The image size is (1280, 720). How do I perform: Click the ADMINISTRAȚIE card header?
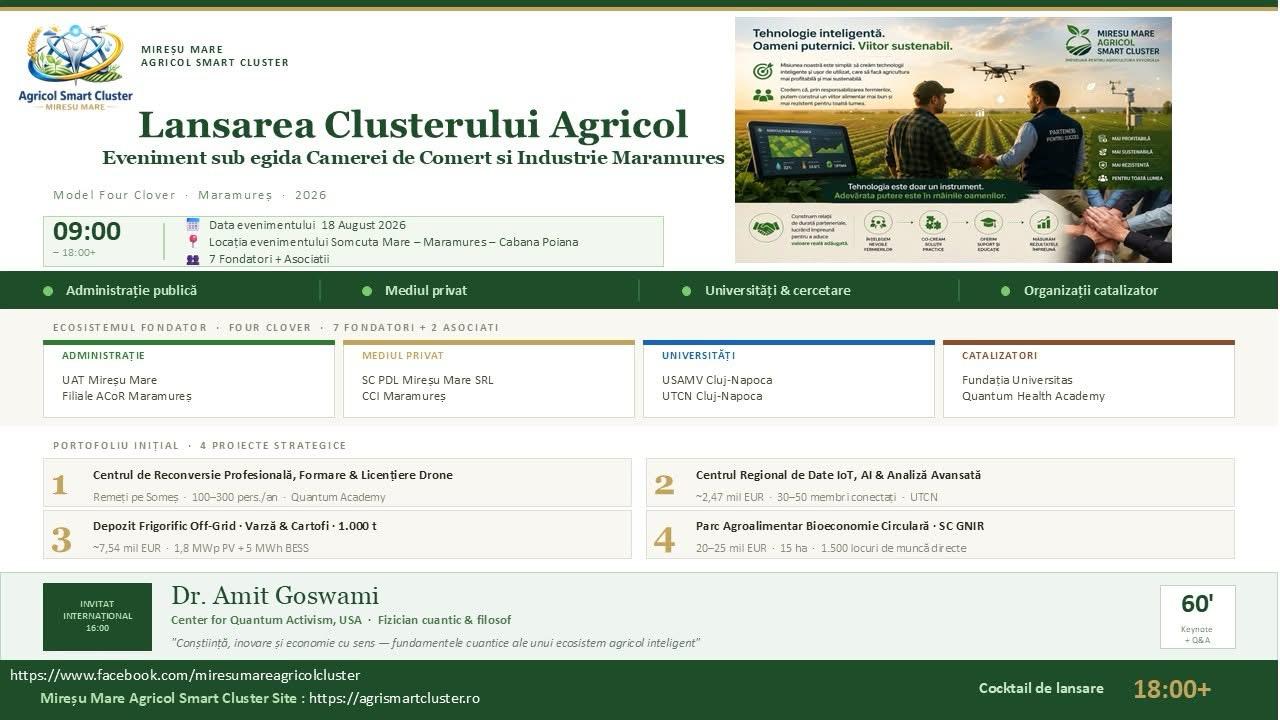click(x=103, y=355)
